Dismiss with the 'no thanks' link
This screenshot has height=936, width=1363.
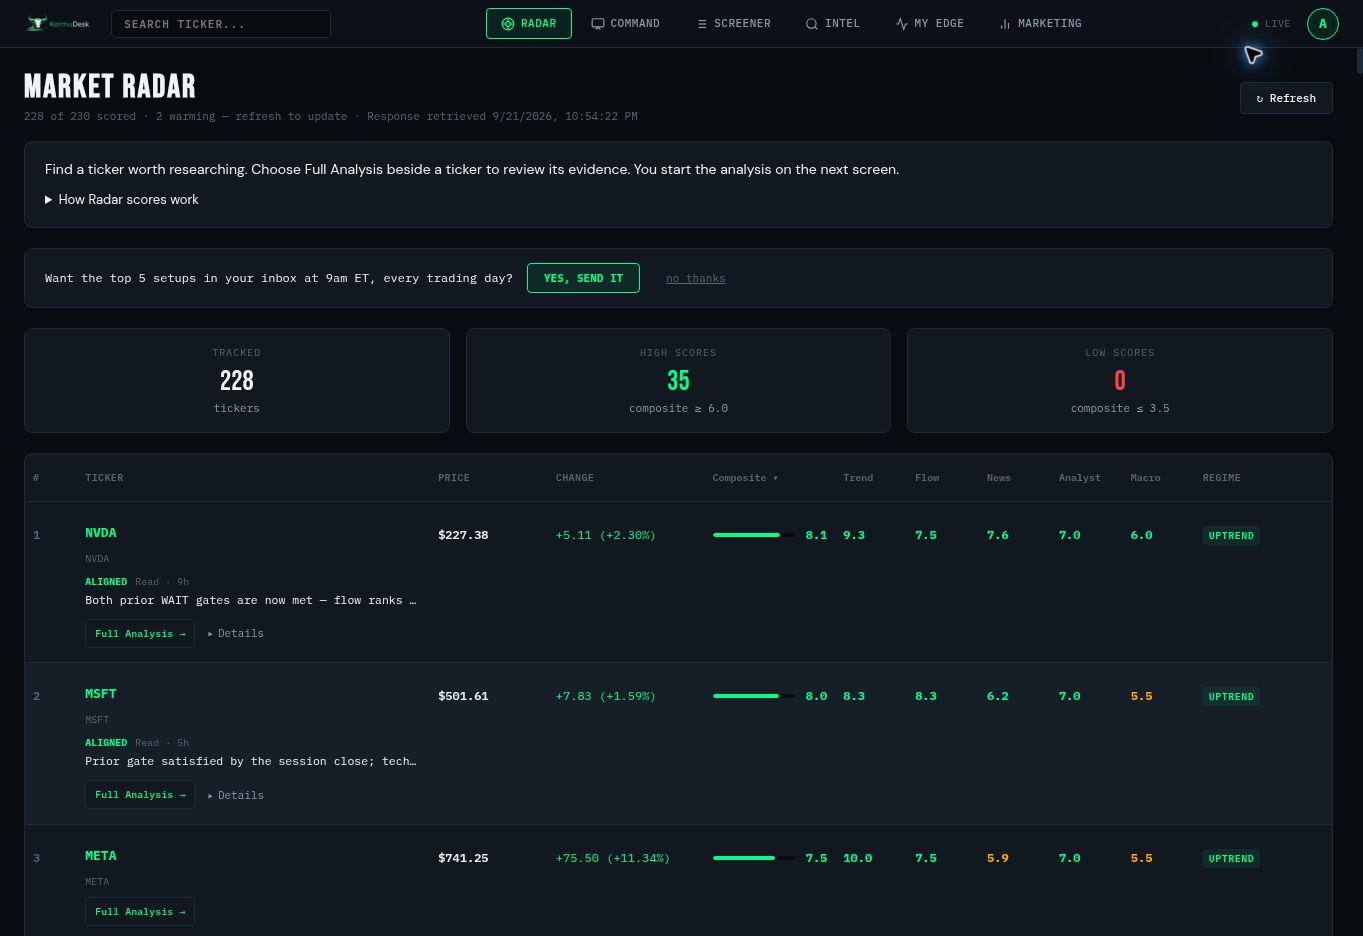coord(696,279)
